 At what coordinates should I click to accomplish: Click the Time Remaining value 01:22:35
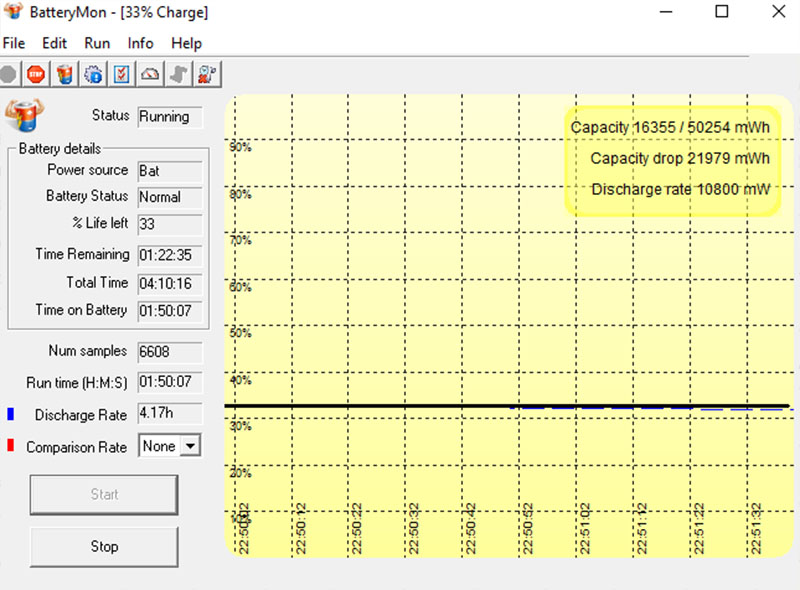170,255
